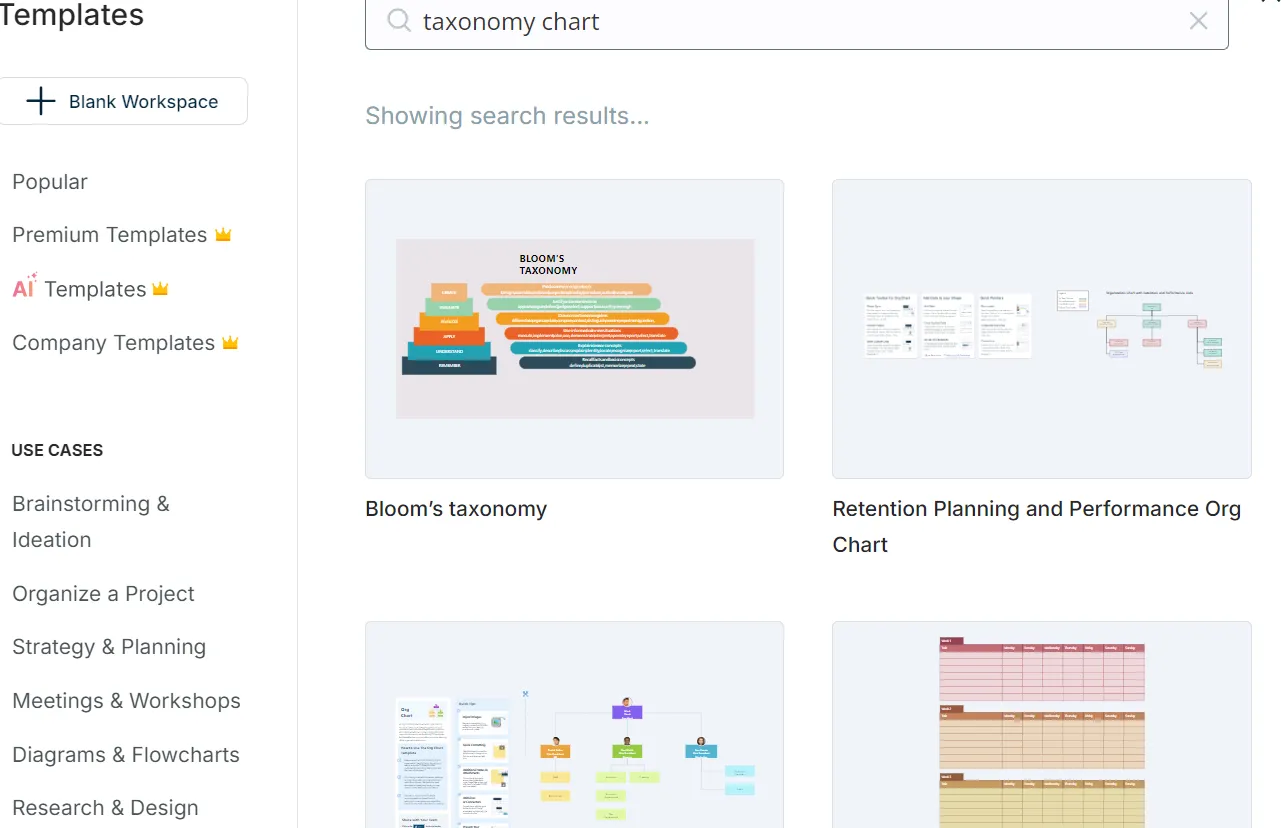Screen dimensions: 1281x828
Task: Browse Diagrams & Flowcharts templates
Action: point(126,755)
